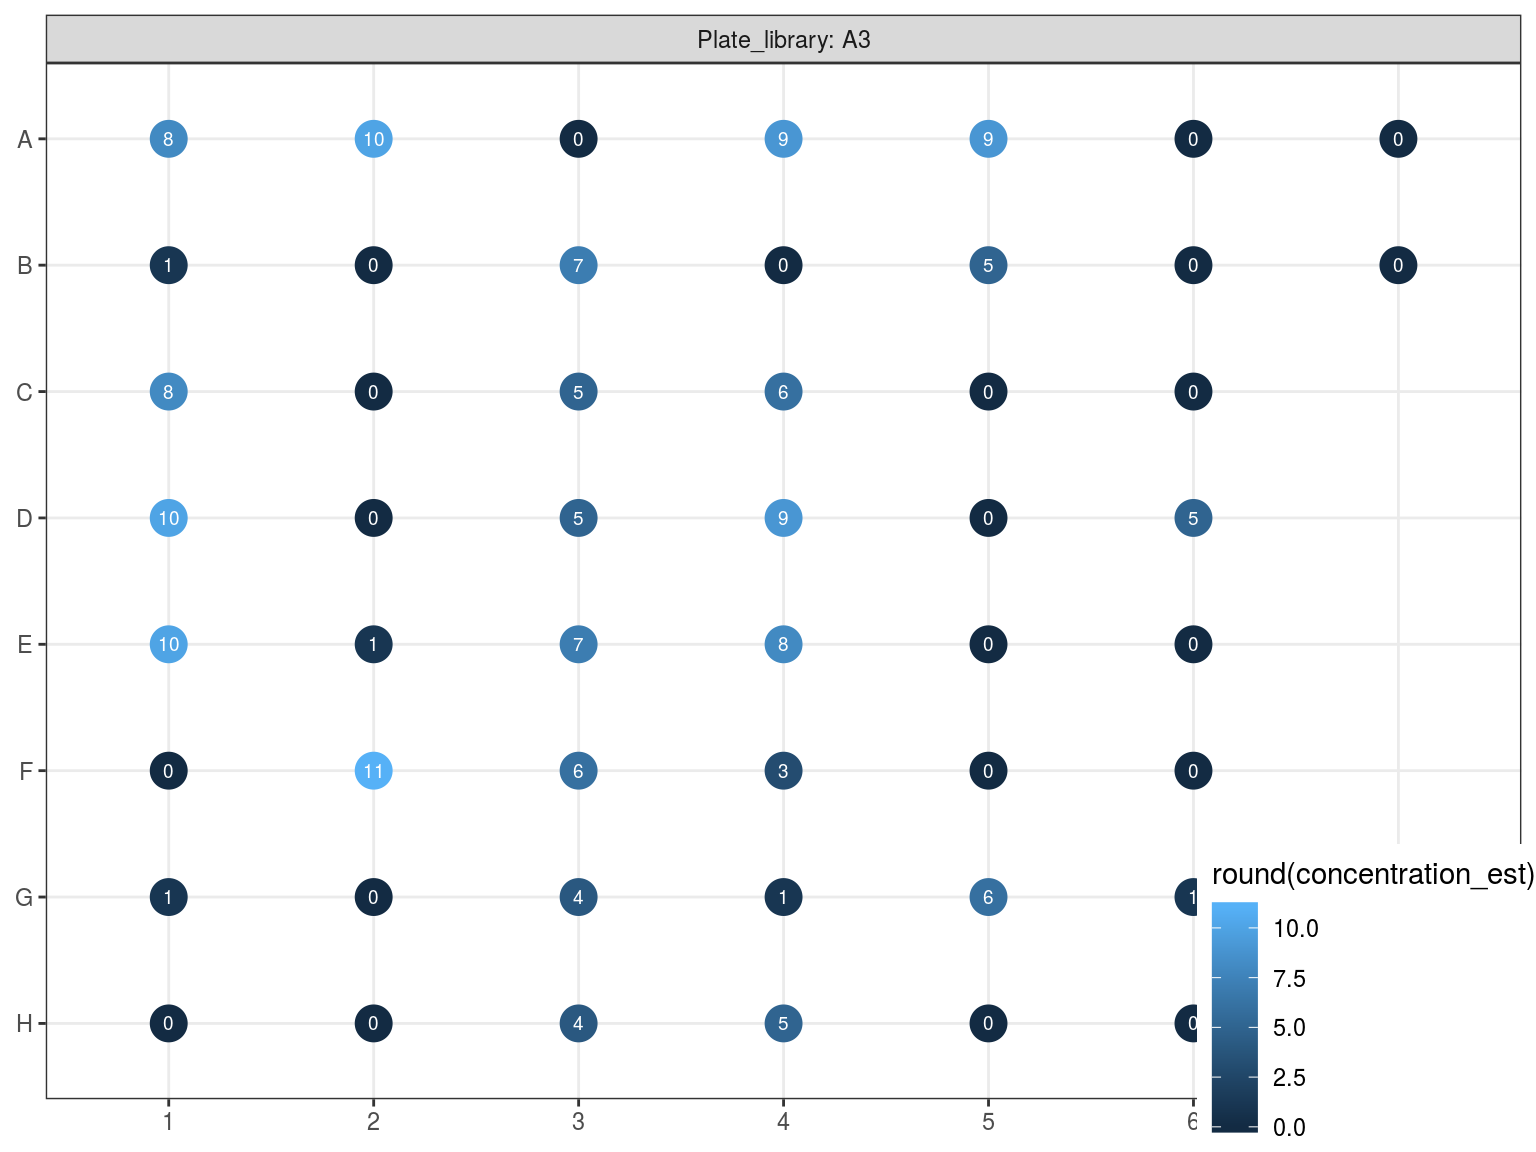Click well G1 showing value 1
This screenshot has height=1152, width=1536.
click(168, 897)
